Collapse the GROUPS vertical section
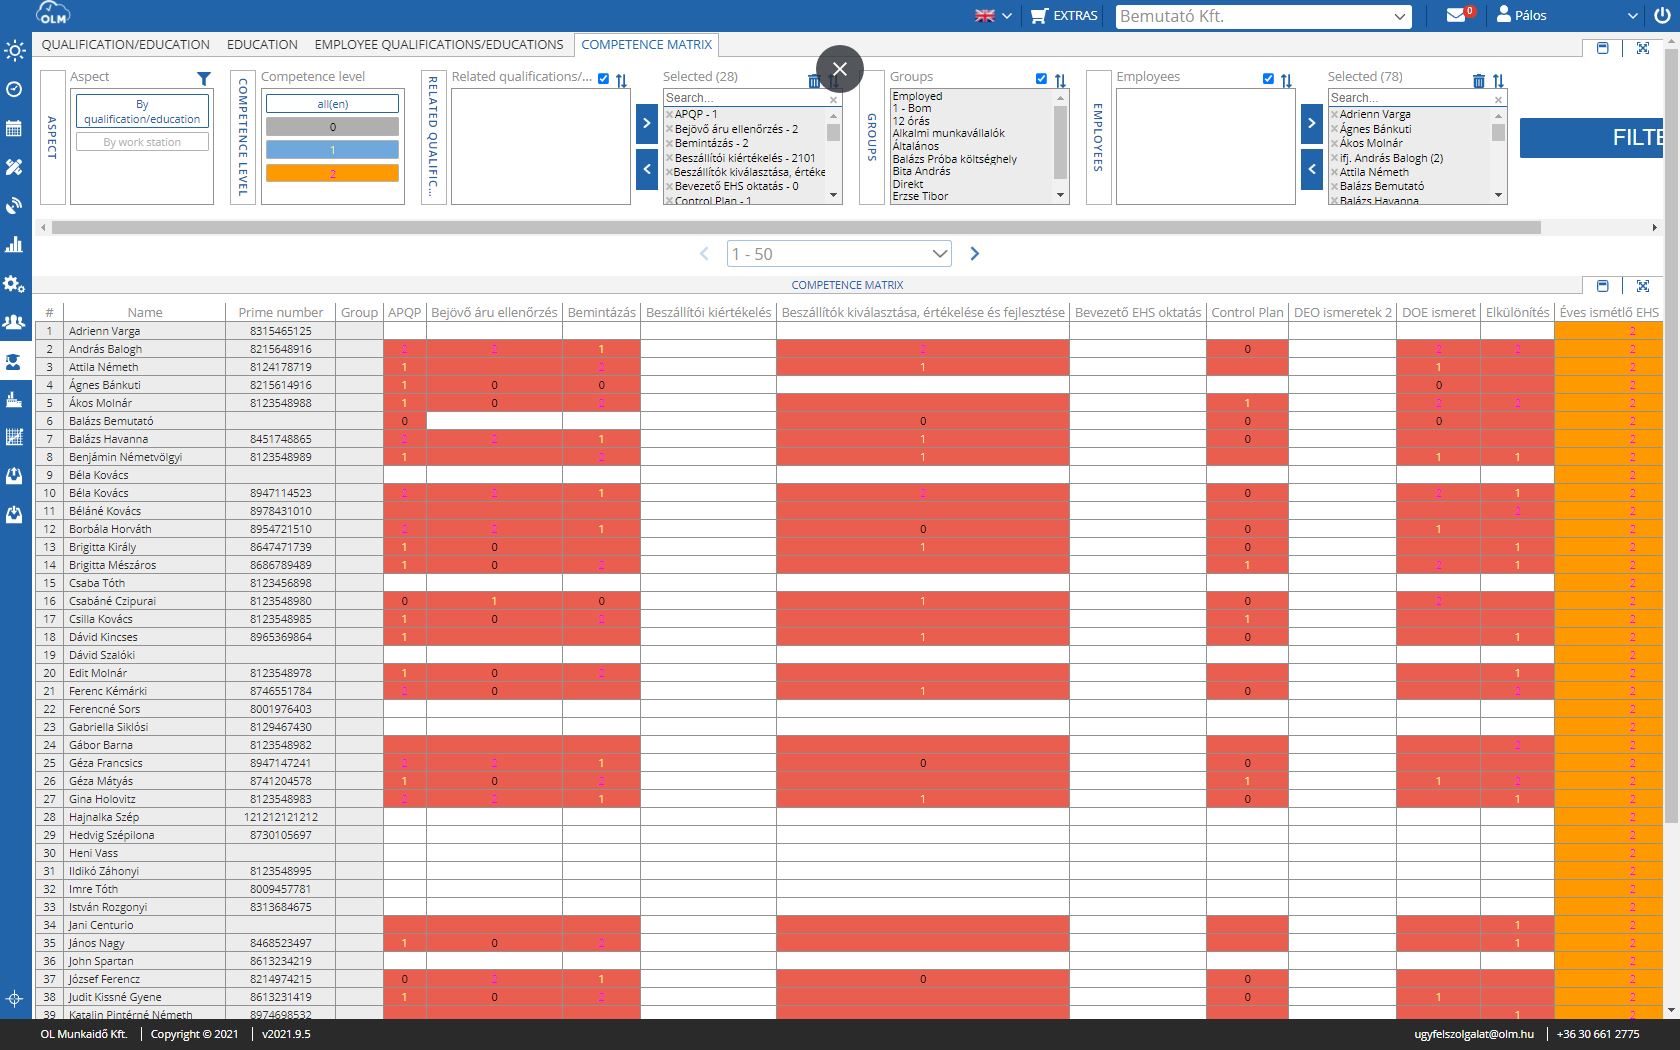Image resolution: width=1680 pixels, height=1050 pixels. point(872,138)
